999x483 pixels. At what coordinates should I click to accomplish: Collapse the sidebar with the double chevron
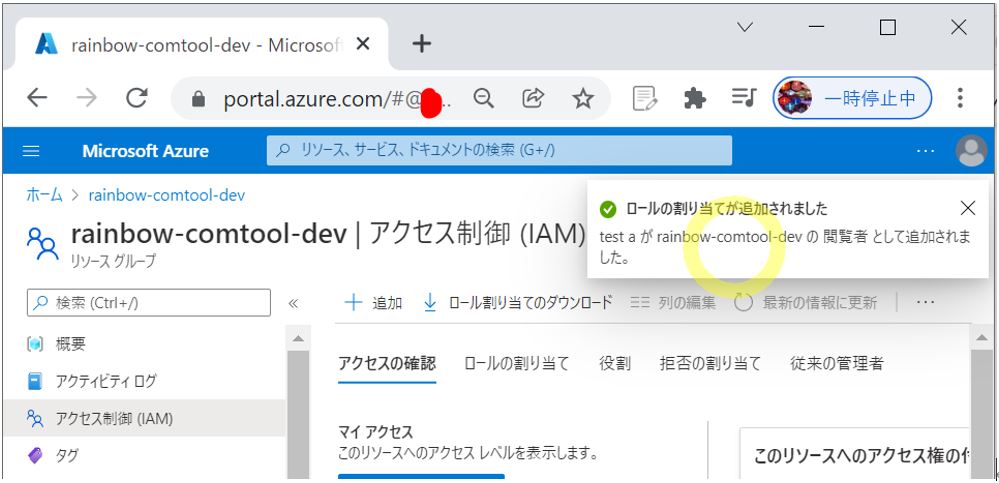[293, 303]
